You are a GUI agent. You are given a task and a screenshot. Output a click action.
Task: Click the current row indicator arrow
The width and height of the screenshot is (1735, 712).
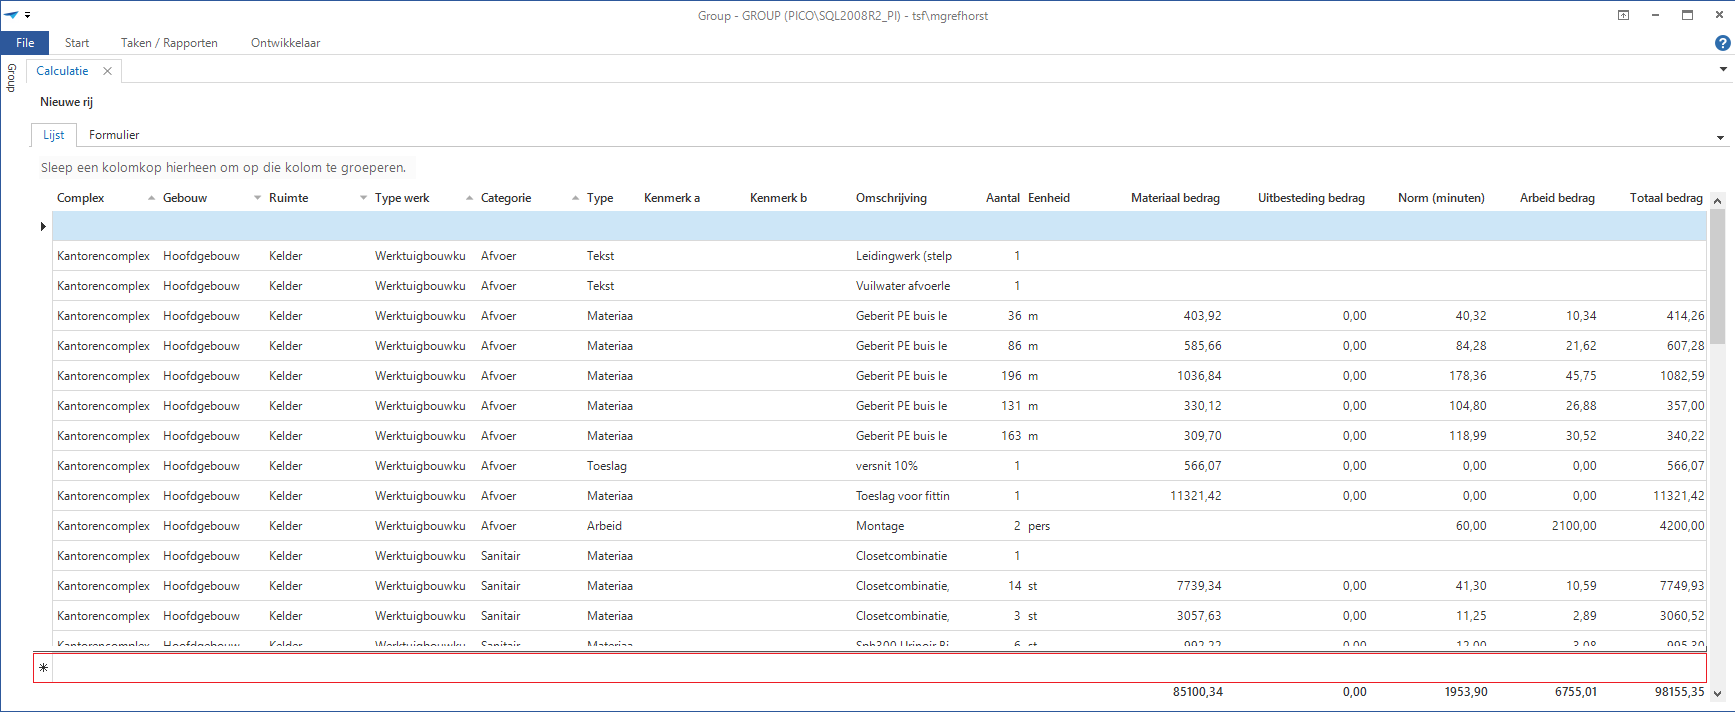pyautogui.click(x=43, y=227)
